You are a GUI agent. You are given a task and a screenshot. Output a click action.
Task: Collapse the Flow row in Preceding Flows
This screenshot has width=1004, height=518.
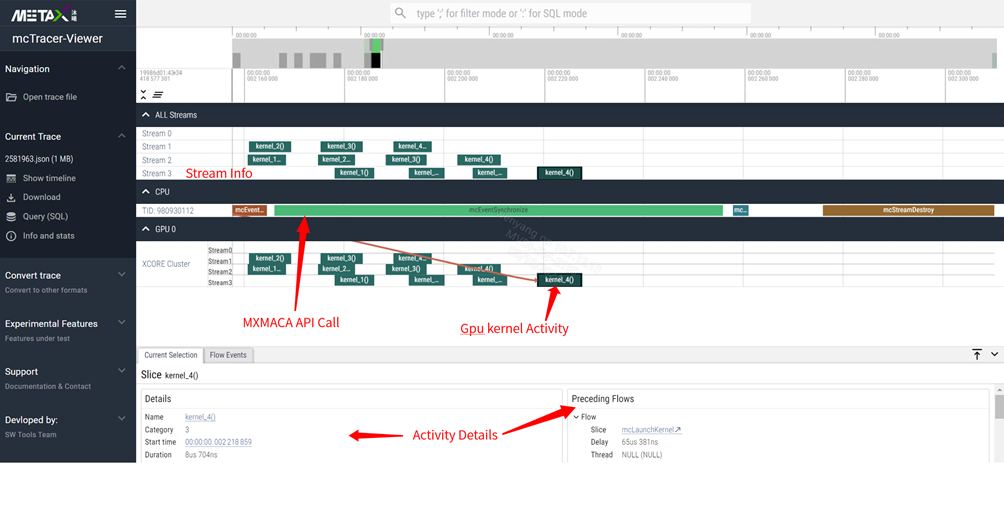coord(576,417)
